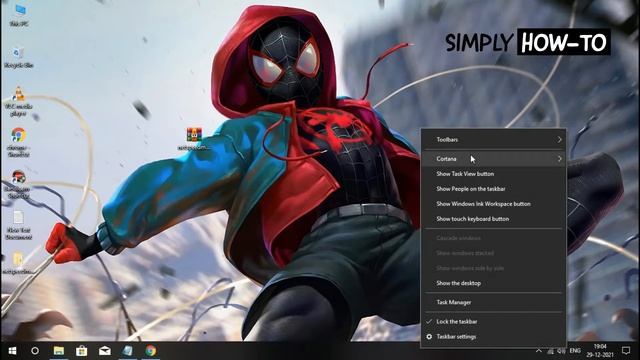The width and height of the screenshot is (640, 360).
Task: Click the Cortana circle icon on the taskbar
Action: coord(35,351)
